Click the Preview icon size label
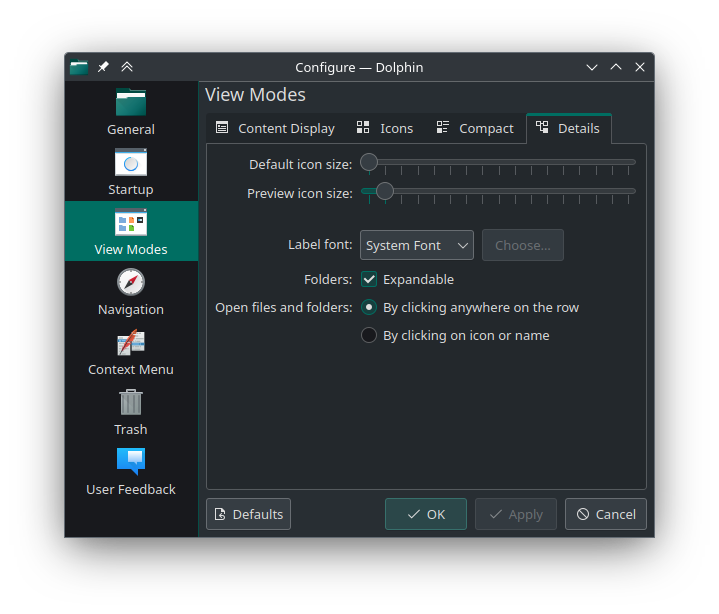The height and width of the screenshot is (614, 719). (x=300, y=194)
